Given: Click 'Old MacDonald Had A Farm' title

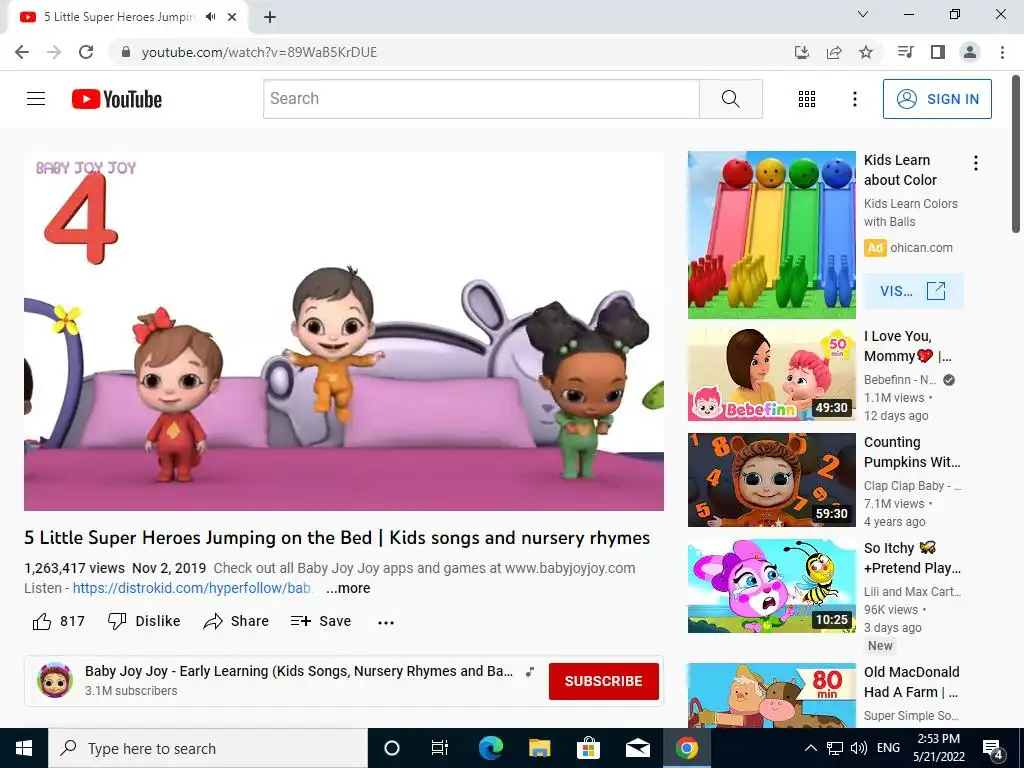Looking at the screenshot, I should (911, 682).
